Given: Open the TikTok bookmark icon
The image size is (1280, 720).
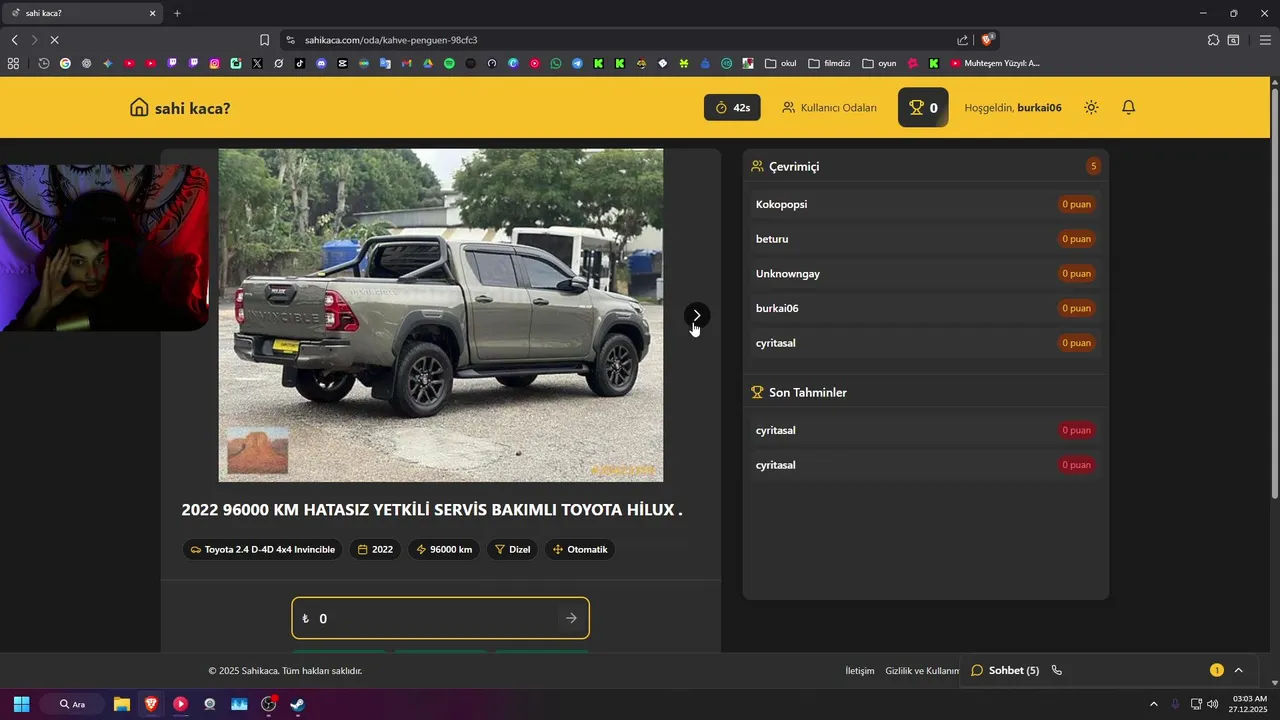Looking at the screenshot, I should [300, 63].
